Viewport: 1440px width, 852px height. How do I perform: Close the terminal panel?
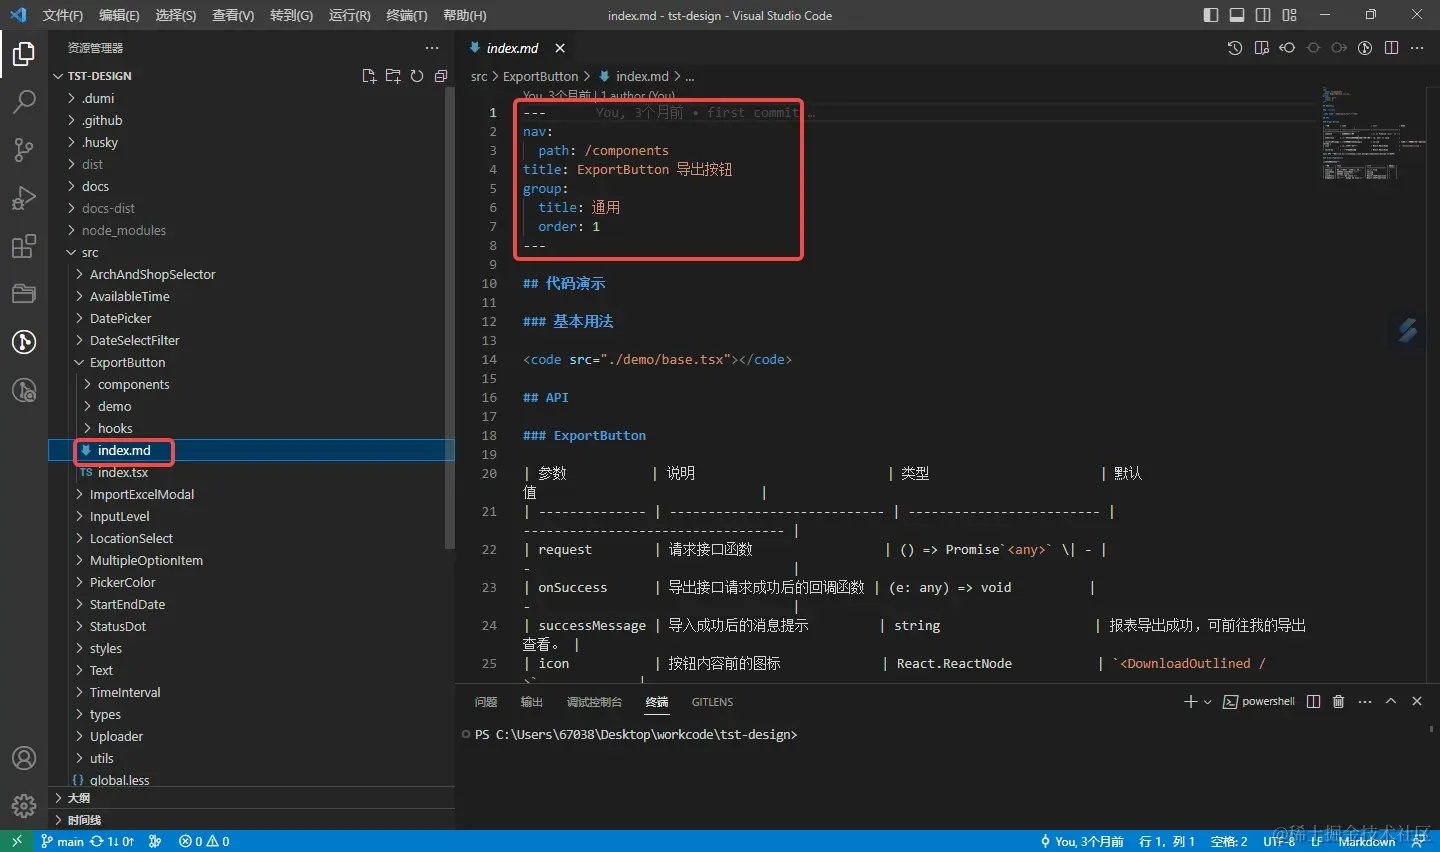[x=1417, y=702]
